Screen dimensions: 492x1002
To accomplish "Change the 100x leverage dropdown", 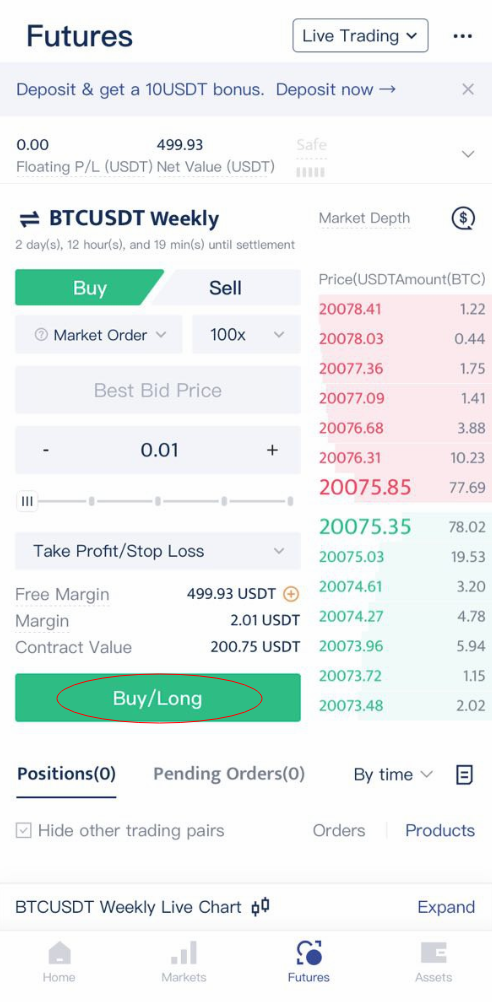I will click(x=247, y=335).
